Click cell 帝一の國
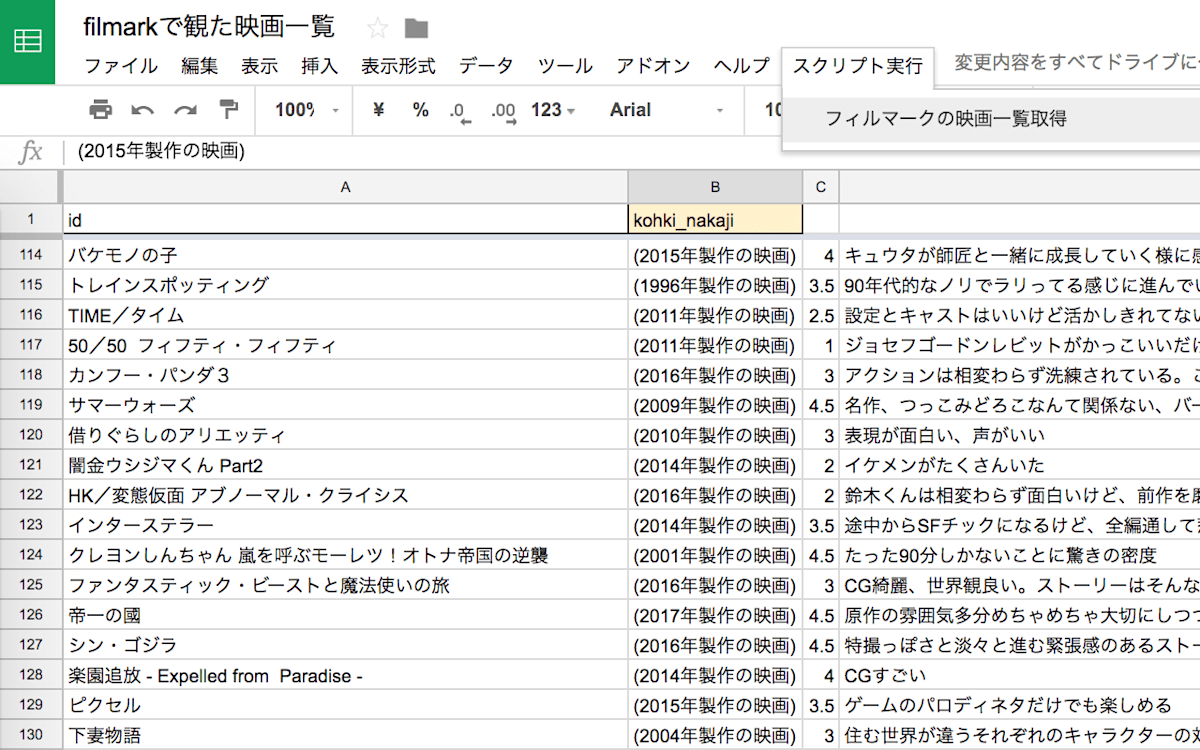Image resolution: width=1200 pixels, height=750 pixels. (x=345, y=615)
